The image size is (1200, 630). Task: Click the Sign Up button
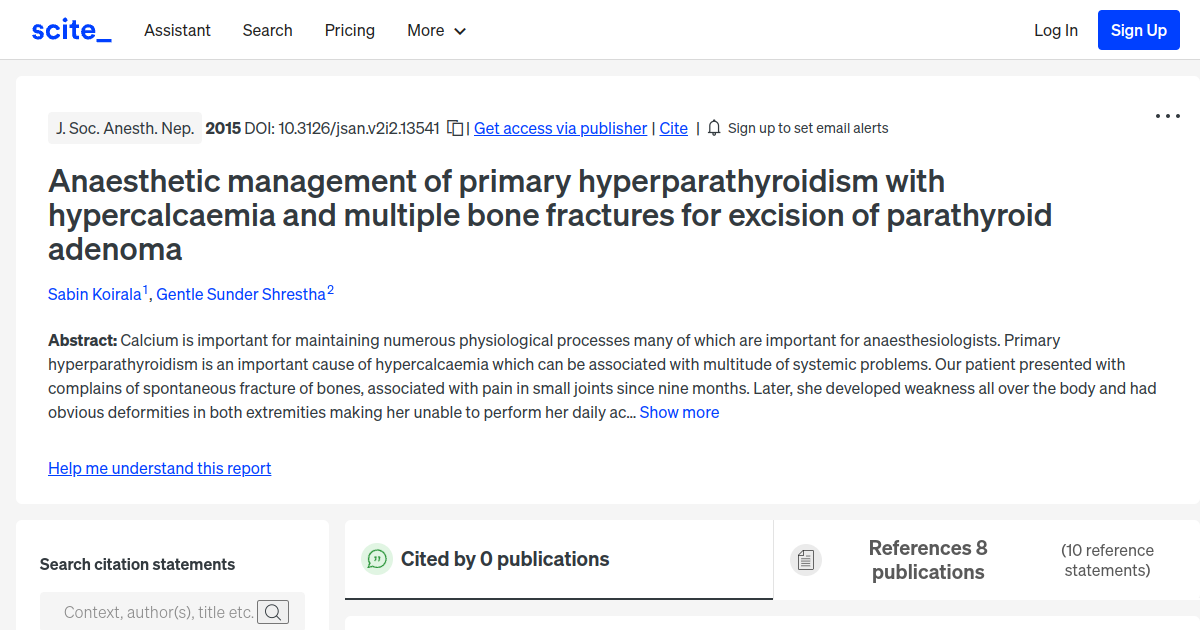1138,29
